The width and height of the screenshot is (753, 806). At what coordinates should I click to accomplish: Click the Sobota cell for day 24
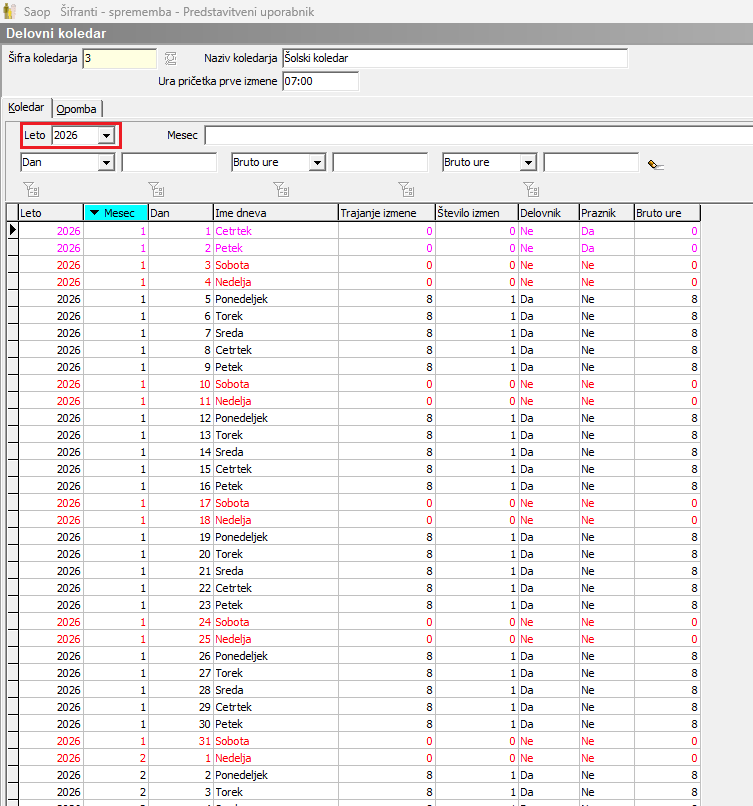276,622
